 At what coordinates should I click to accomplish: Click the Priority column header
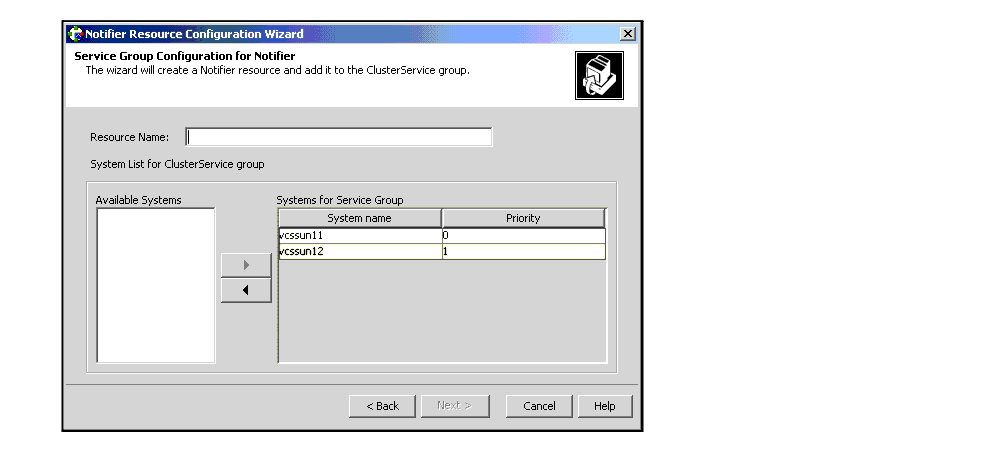coord(523,218)
